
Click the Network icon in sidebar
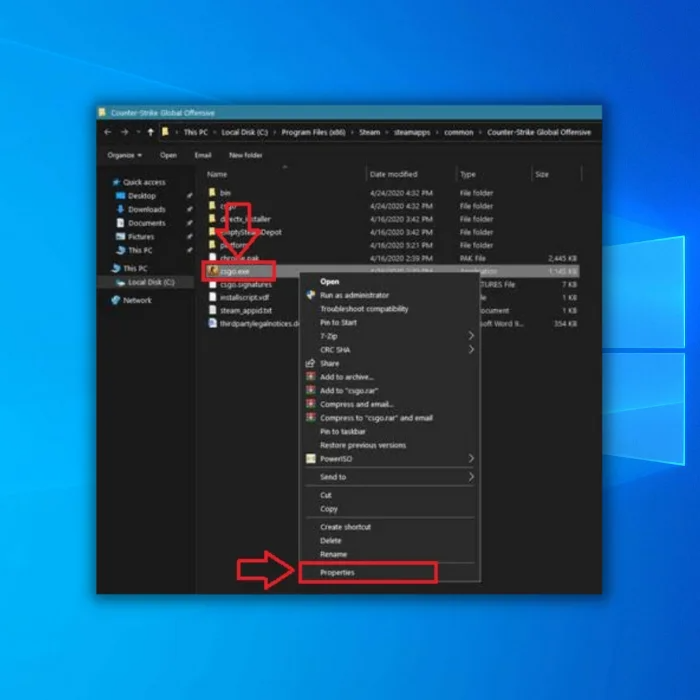116,300
